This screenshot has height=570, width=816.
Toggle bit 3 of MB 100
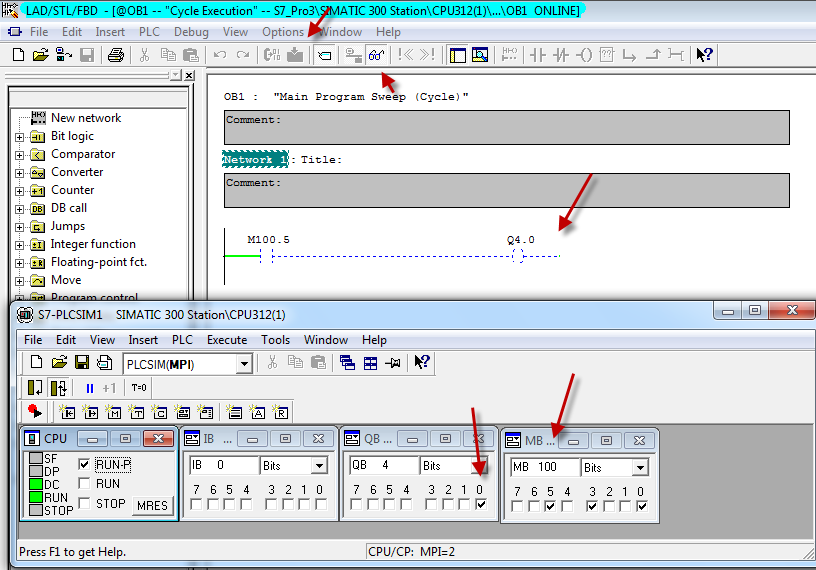(592, 506)
